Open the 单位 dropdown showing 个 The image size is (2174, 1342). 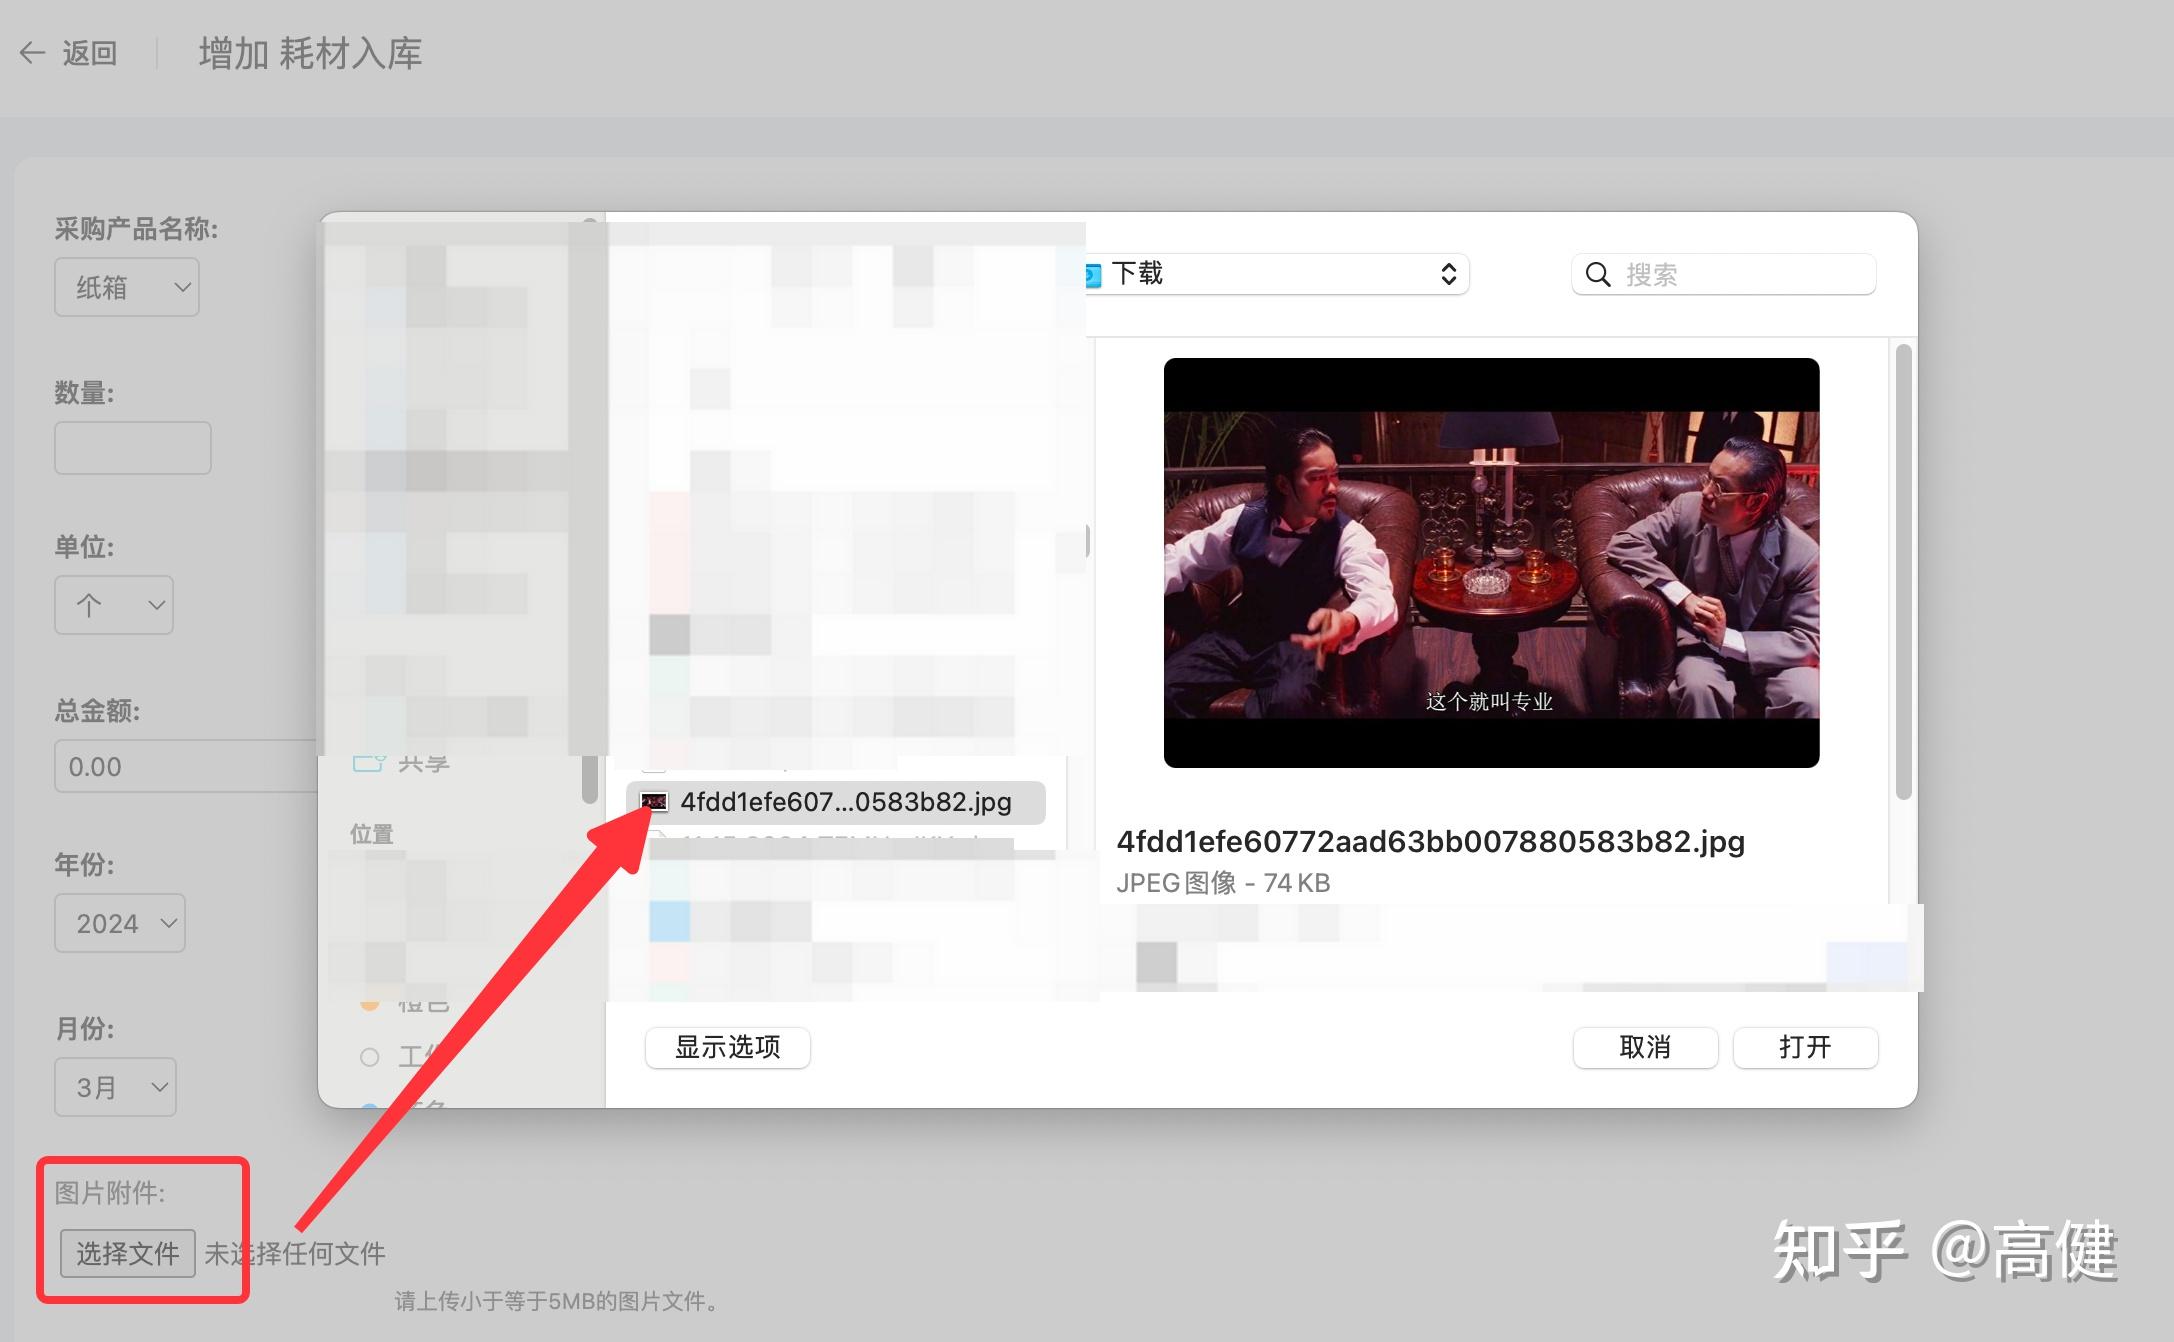(113, 604)
